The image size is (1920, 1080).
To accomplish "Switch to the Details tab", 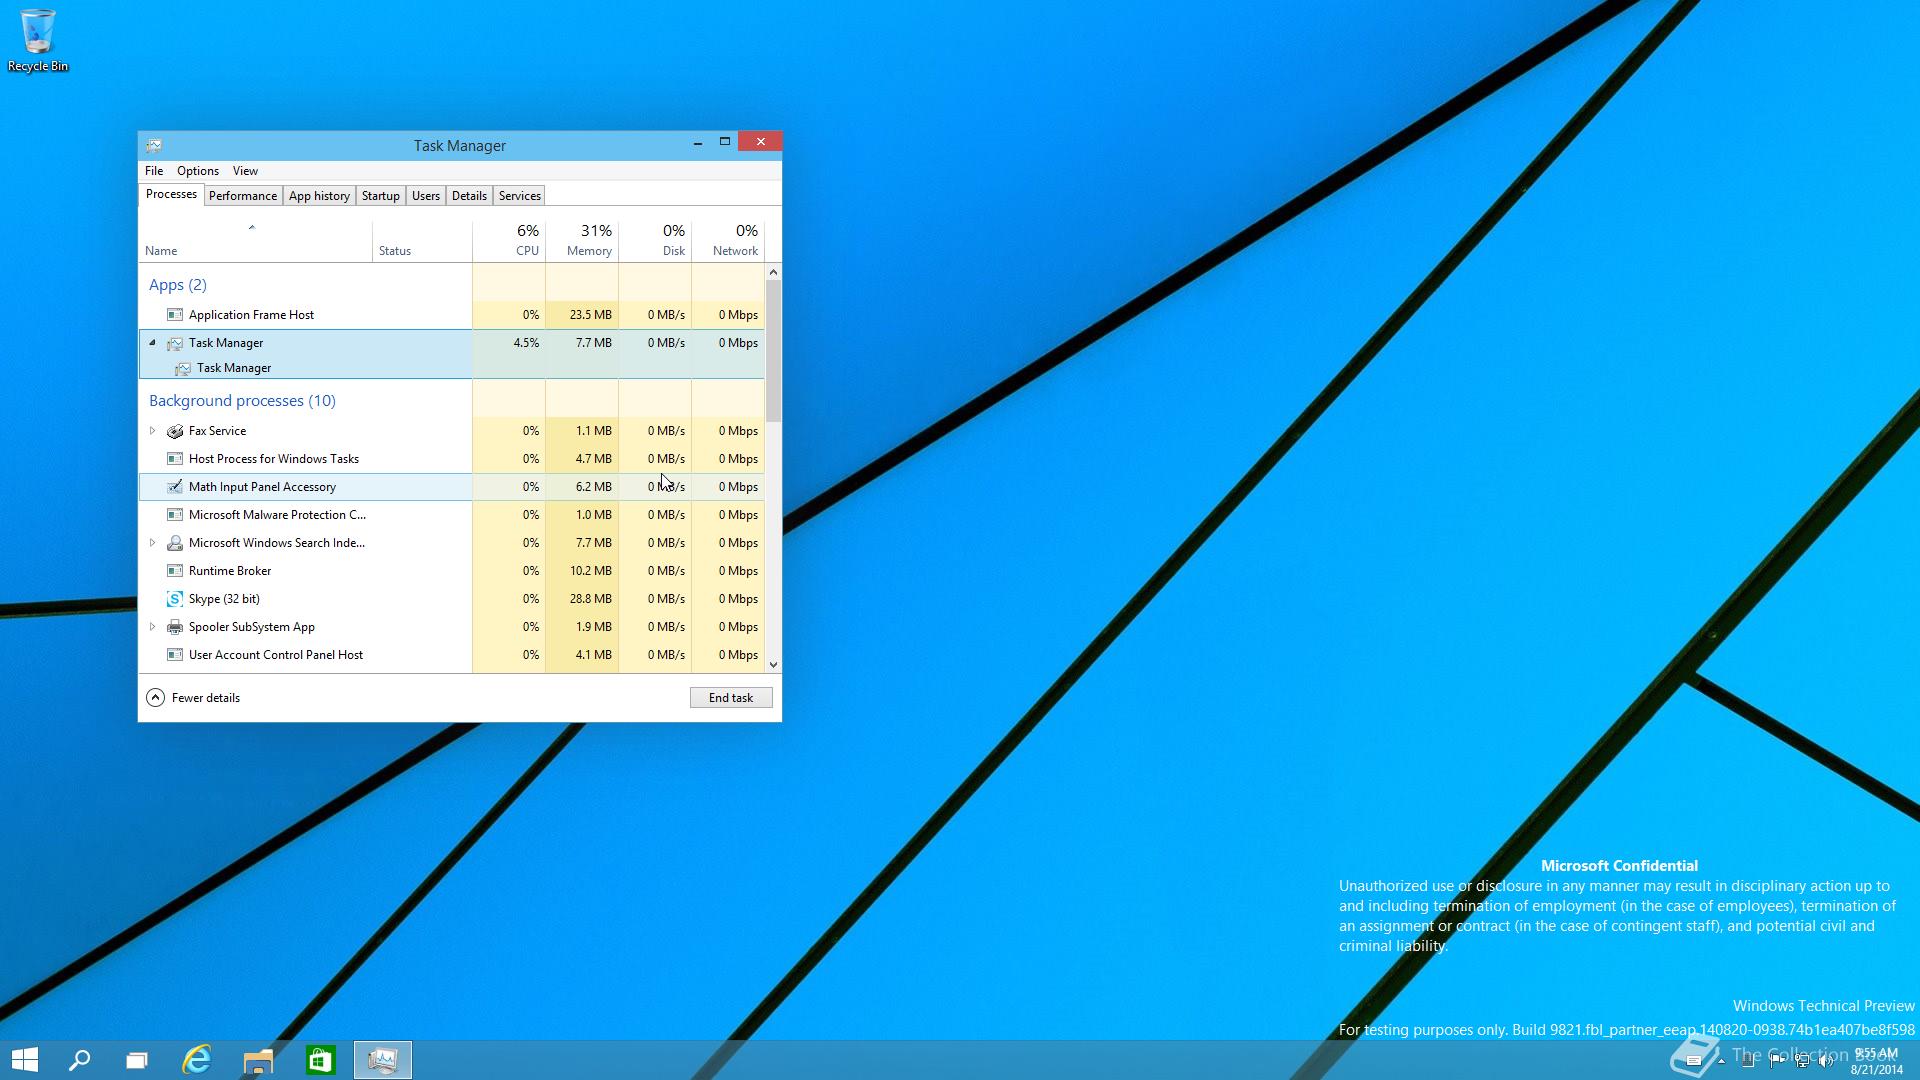I will click(x=469, y=196).
